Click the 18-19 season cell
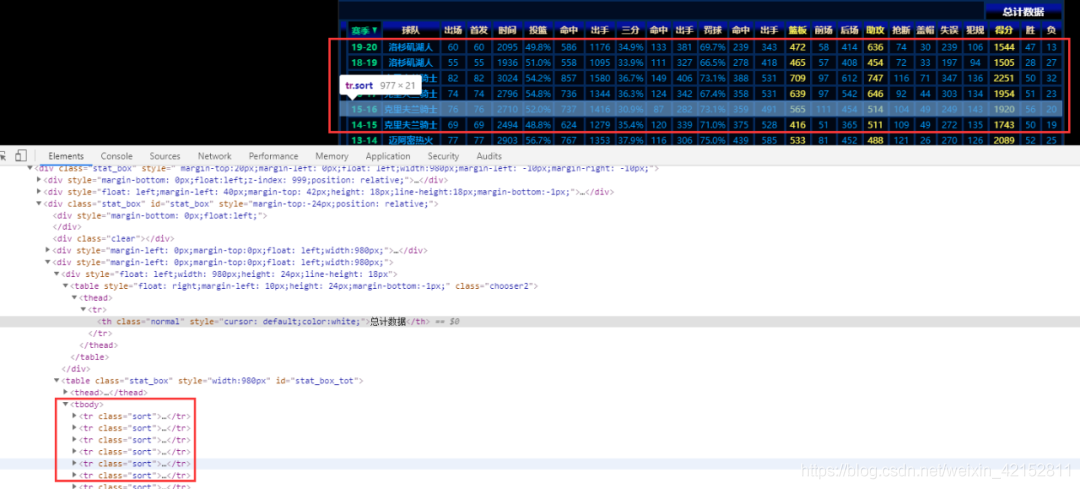The width and height of the screenshot is (1080, 489). pyautogui.click(x=364, y=63)
